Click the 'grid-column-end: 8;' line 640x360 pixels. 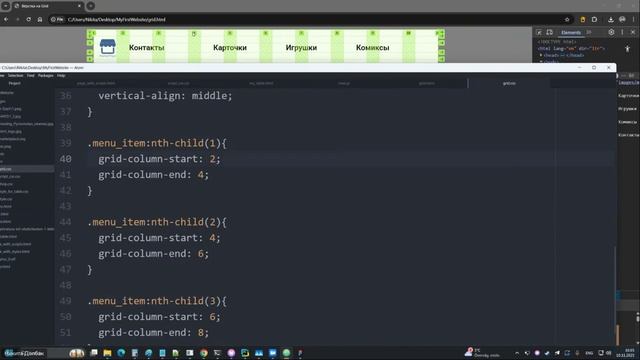click(153, 333)
